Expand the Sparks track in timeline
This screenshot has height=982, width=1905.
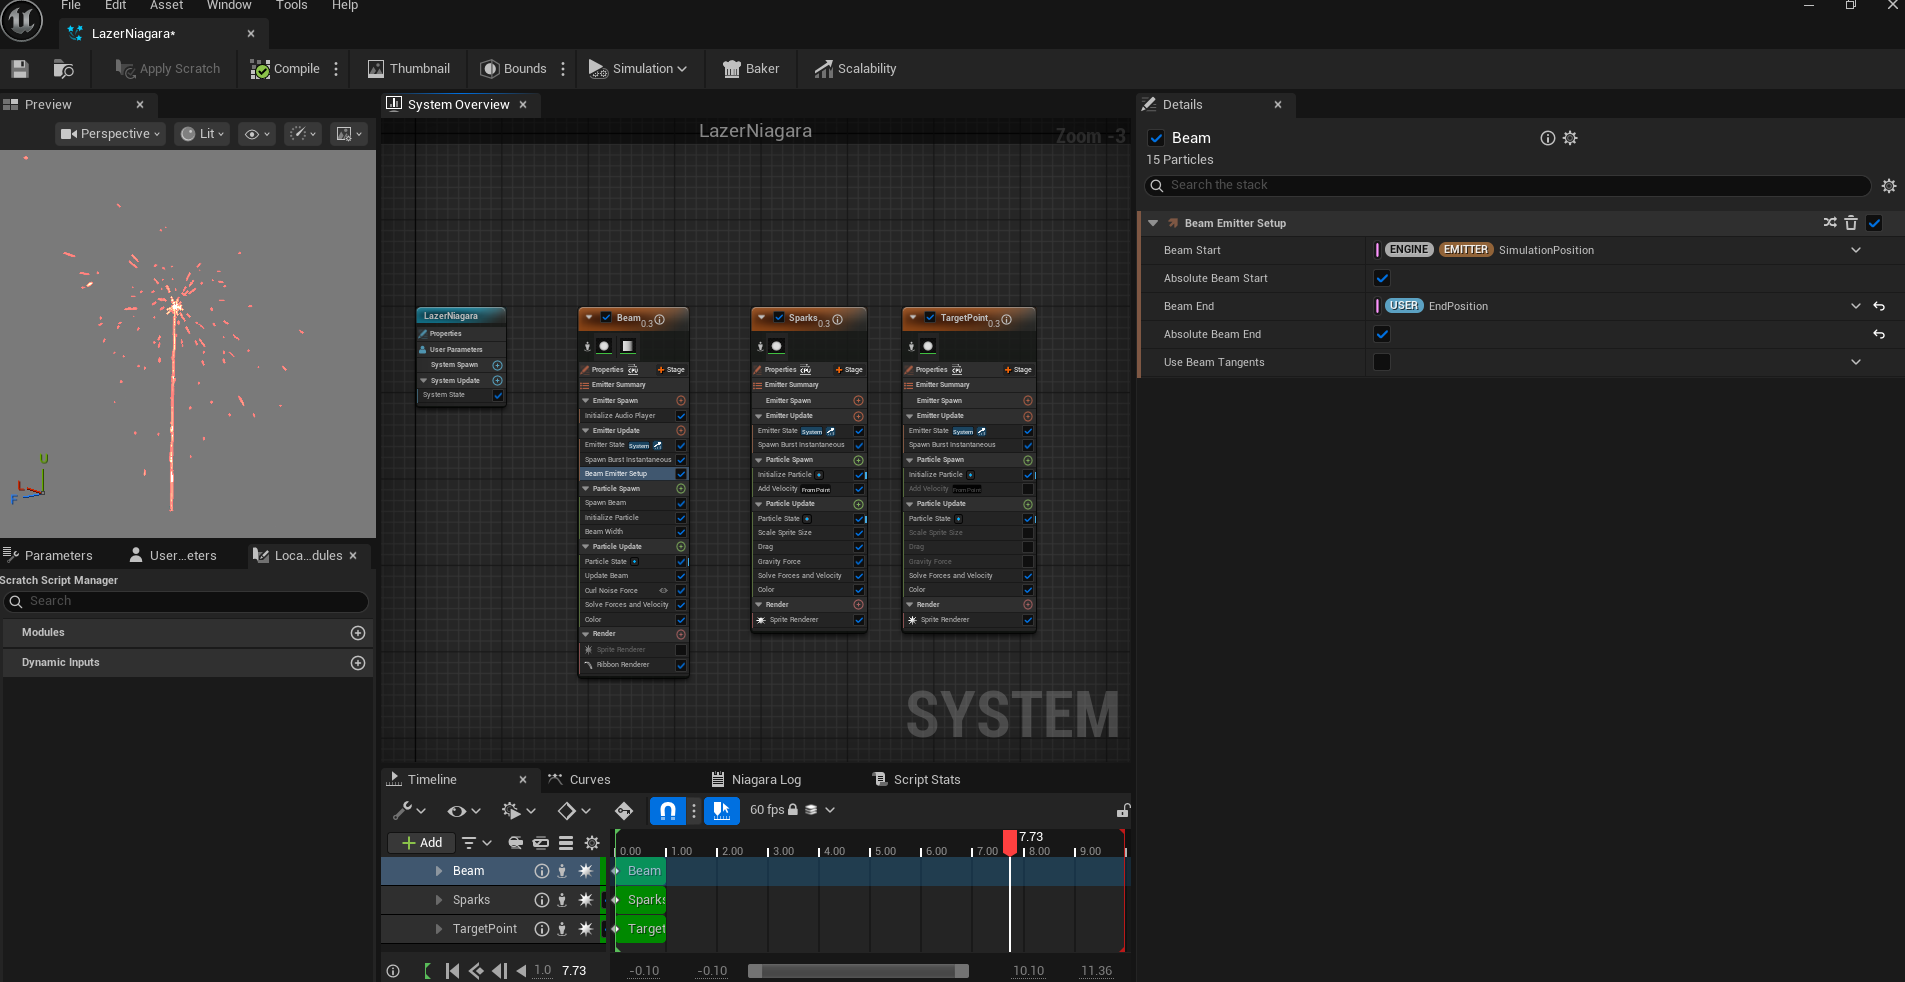coord(438,900)
